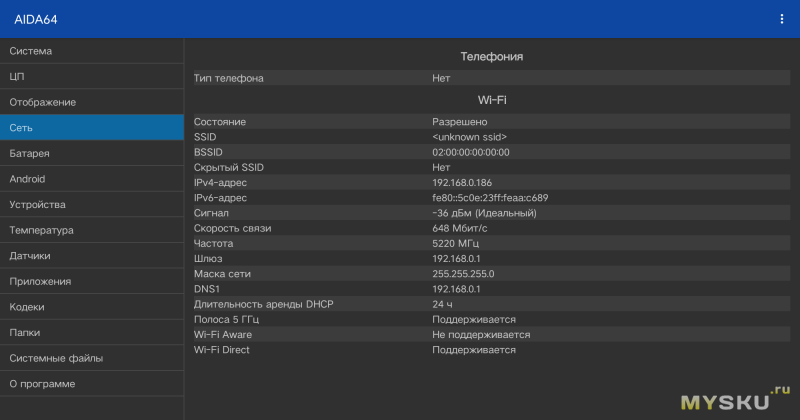Image resolution: width=800 pixels, height=420 pixels.
Task: Select IPv4 value 192.168.0.186
Action: click(462, 183)
